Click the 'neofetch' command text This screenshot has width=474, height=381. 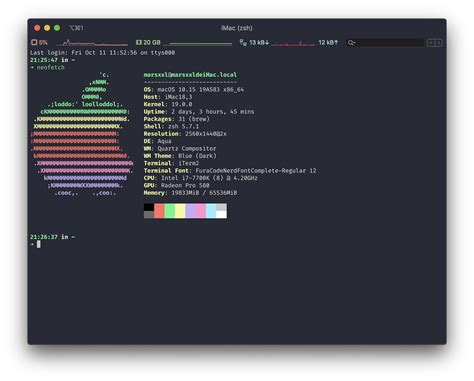pos(51,67)
